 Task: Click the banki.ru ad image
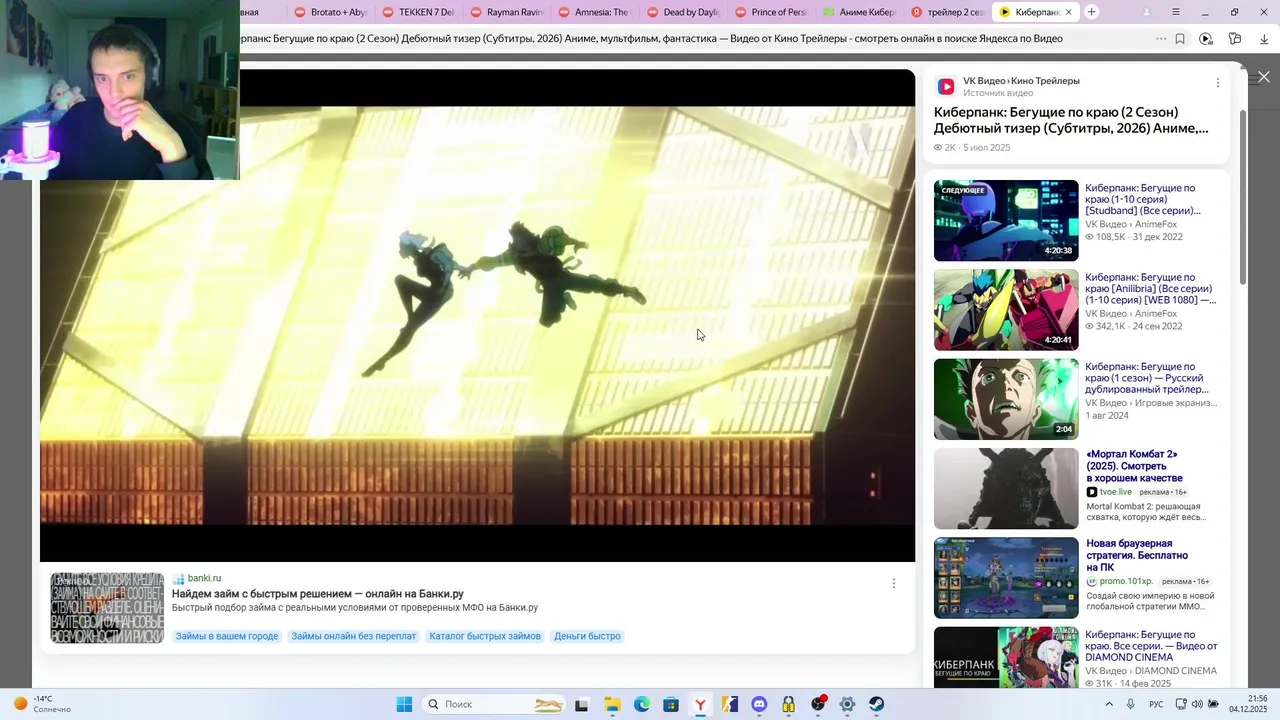tap(107, 608)
